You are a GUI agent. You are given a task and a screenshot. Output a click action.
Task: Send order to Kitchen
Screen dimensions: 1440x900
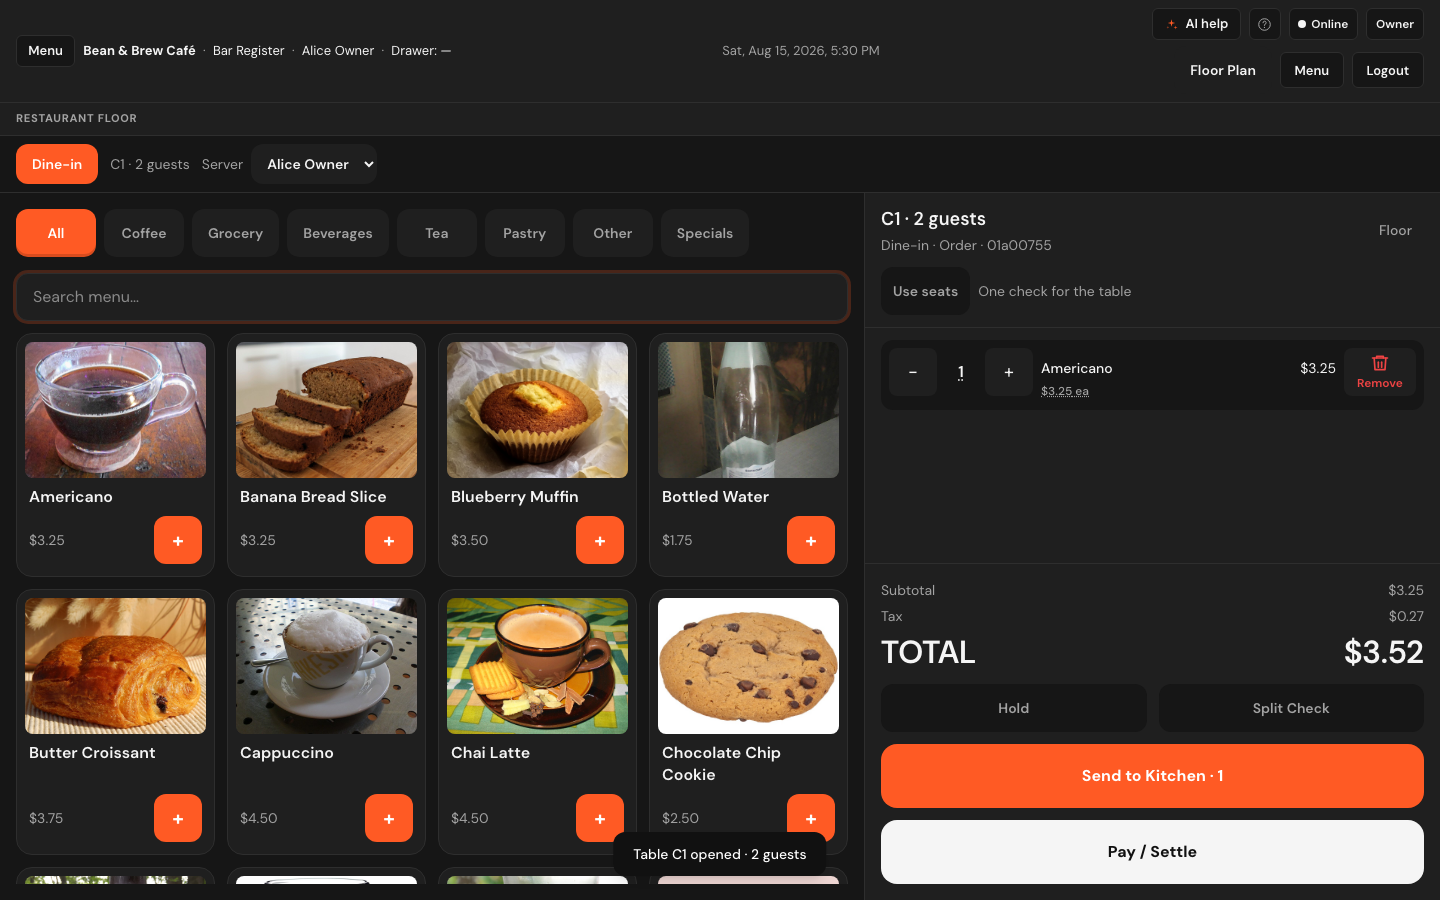point(1152,776)
